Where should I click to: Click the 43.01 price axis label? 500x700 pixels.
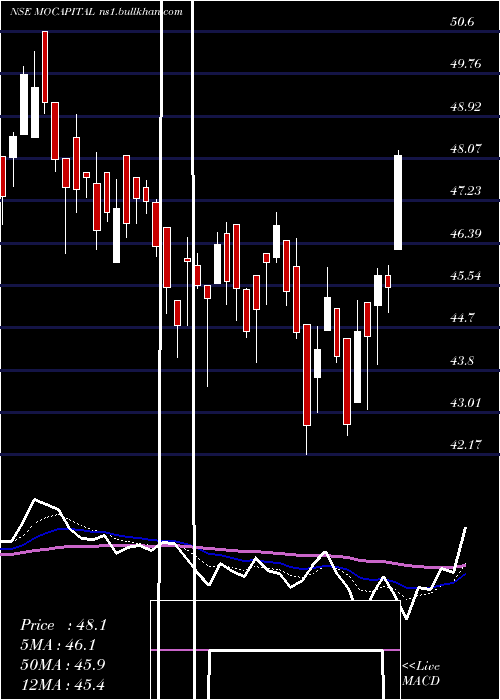click(466, 403)
